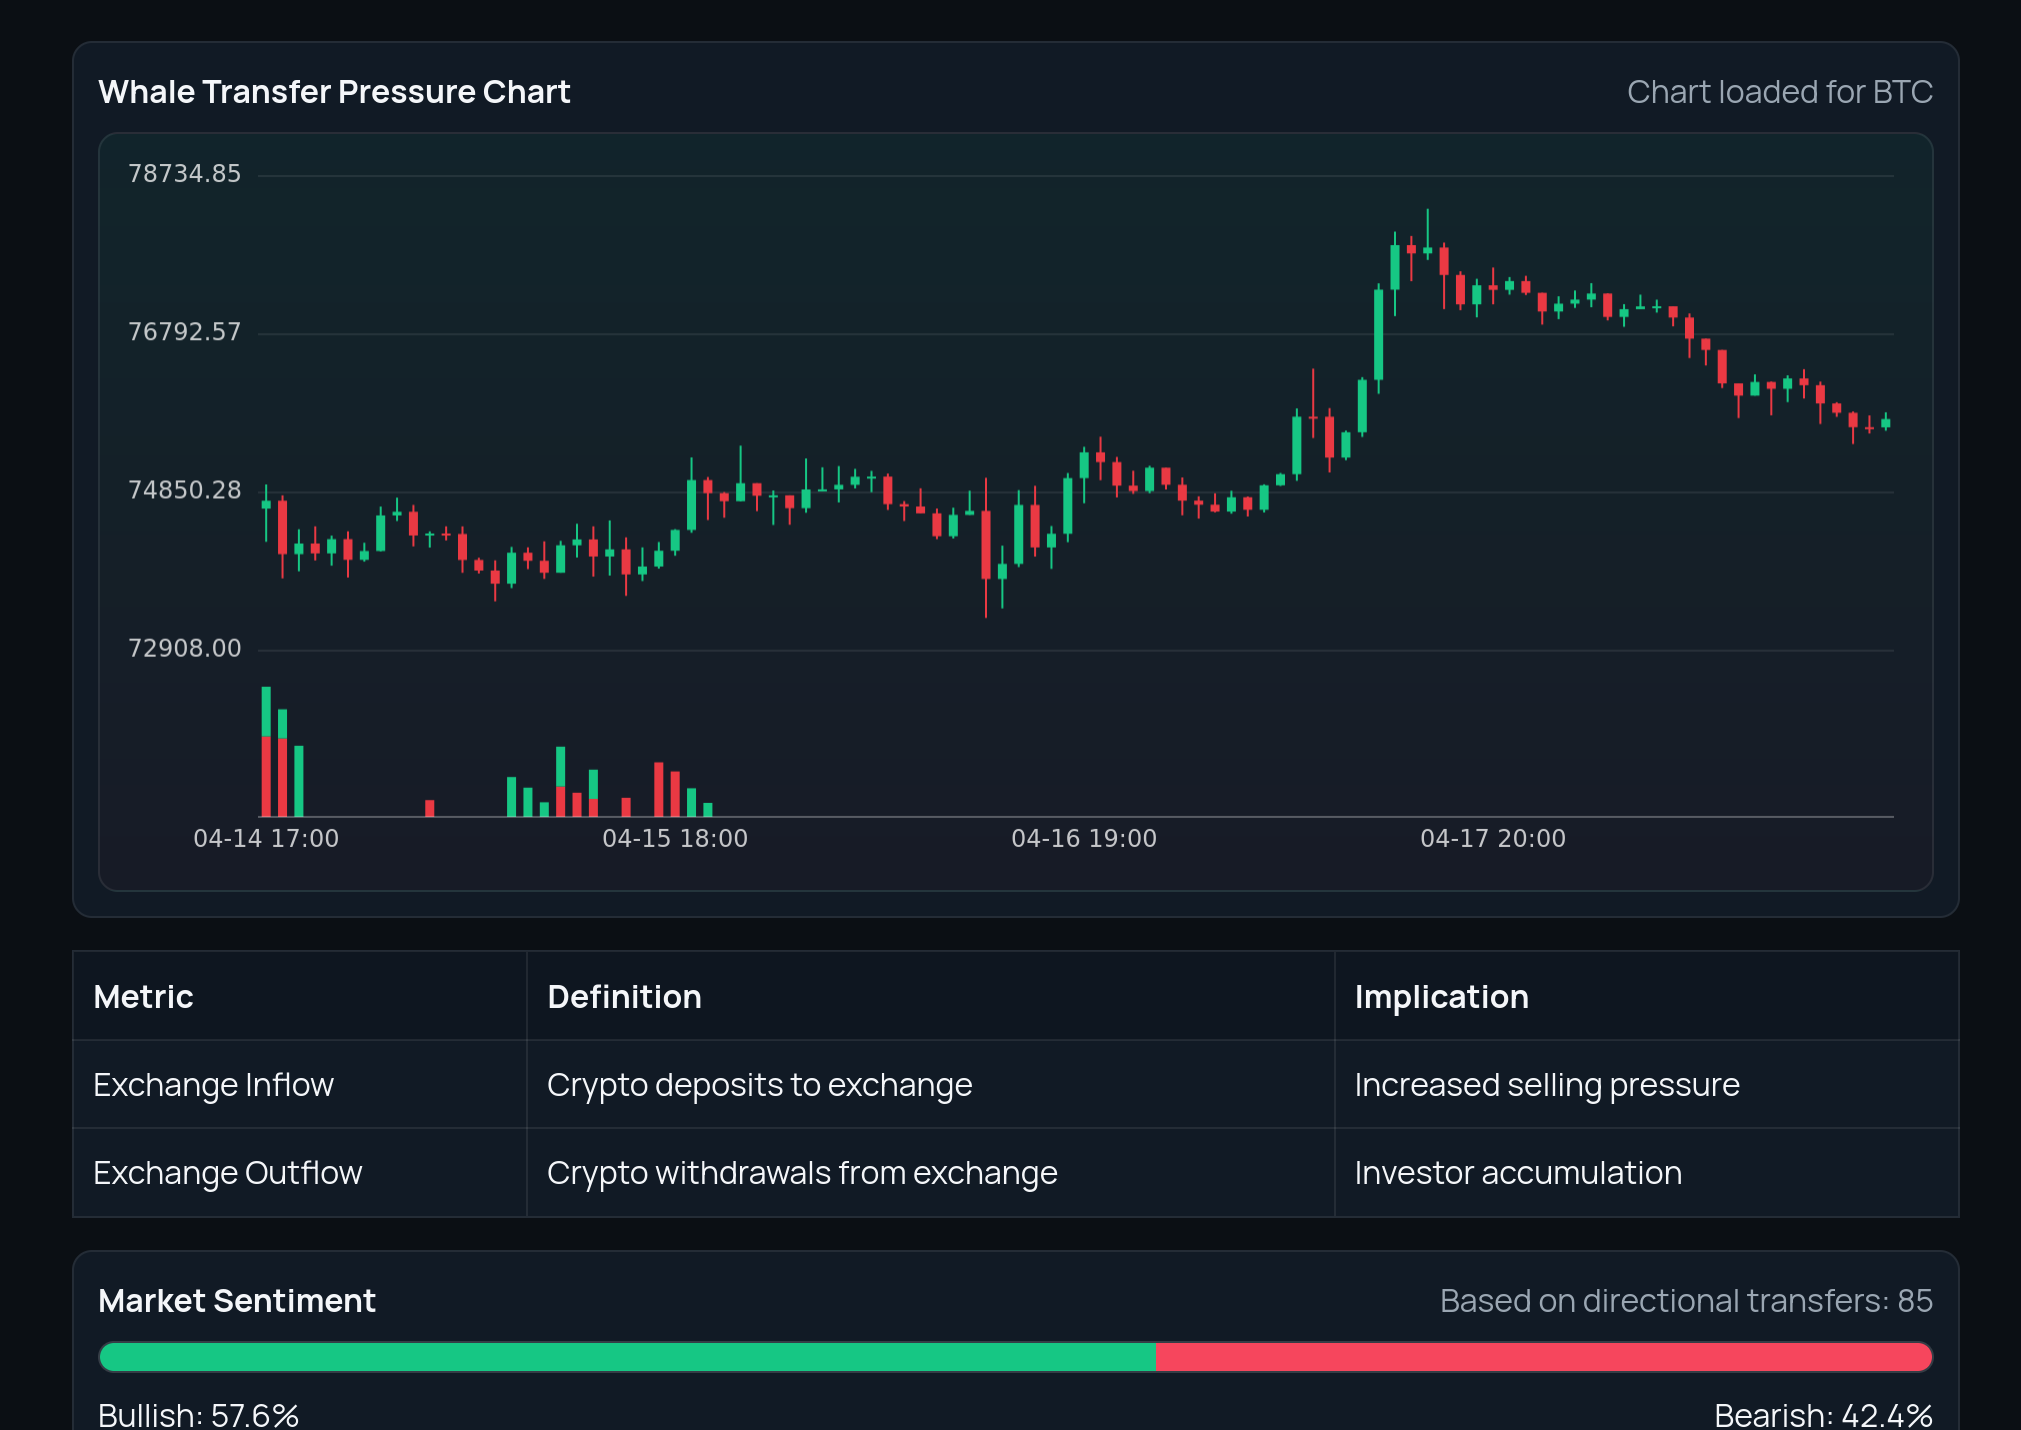Click the 'Increased selling pressure' cell
This screenshot has width=2021, height=1430.
pyautogui.click(x=1547, y=1085)
